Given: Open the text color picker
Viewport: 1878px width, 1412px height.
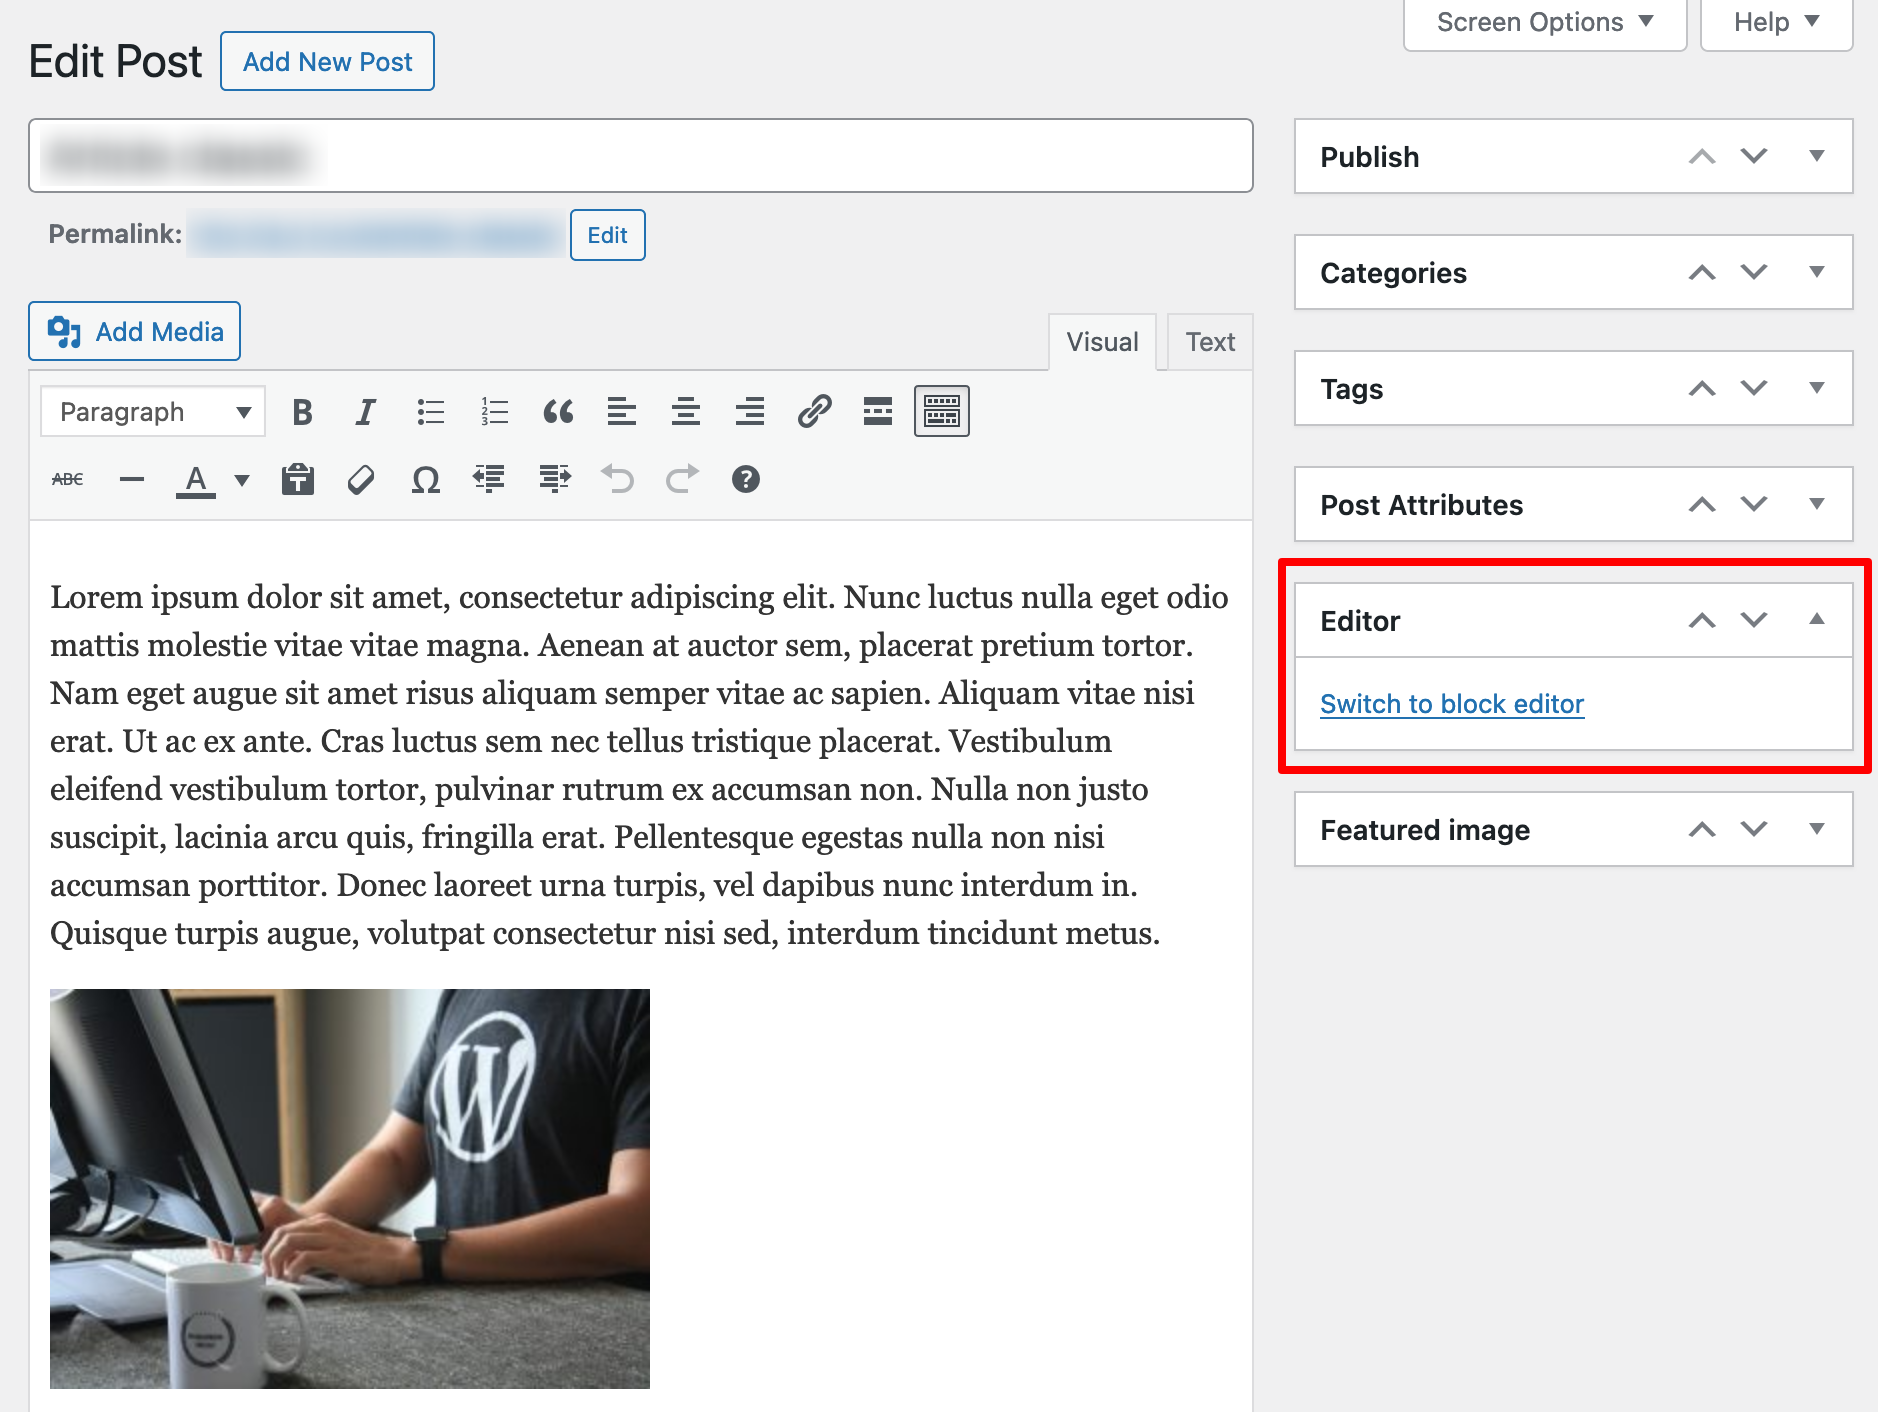Looking at the screenshot, I should point(197,479).
